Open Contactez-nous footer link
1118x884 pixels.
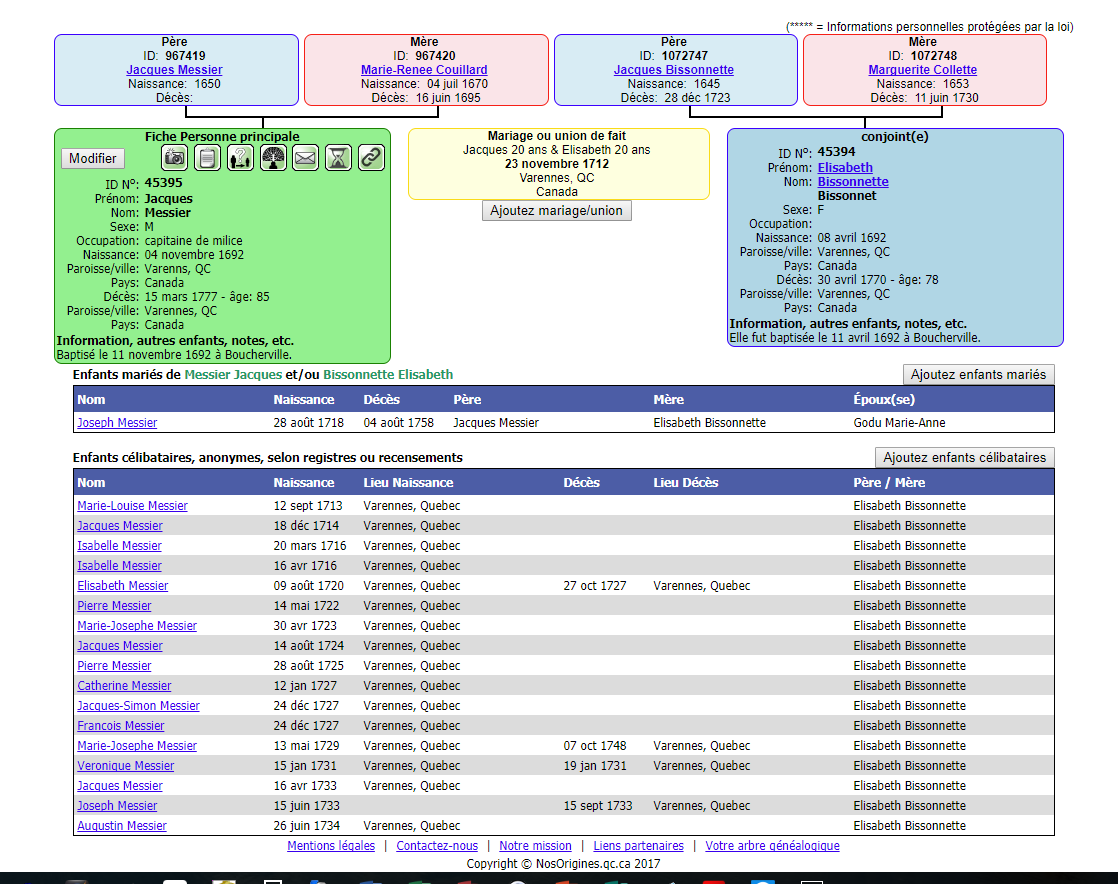click(x=437, y=846)
